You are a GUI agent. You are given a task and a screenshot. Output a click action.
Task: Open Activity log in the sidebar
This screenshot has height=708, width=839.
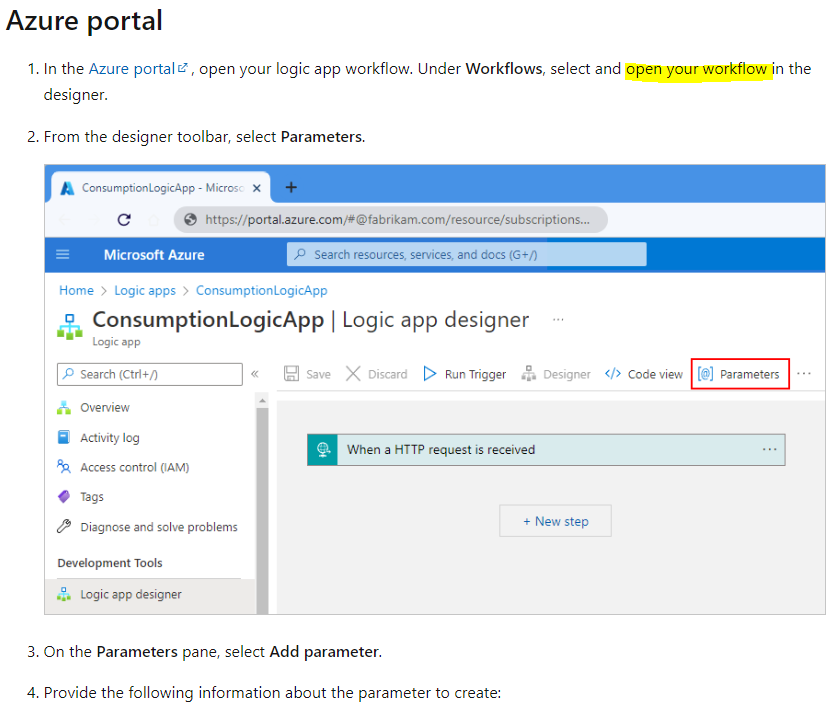tap(110, 438)
